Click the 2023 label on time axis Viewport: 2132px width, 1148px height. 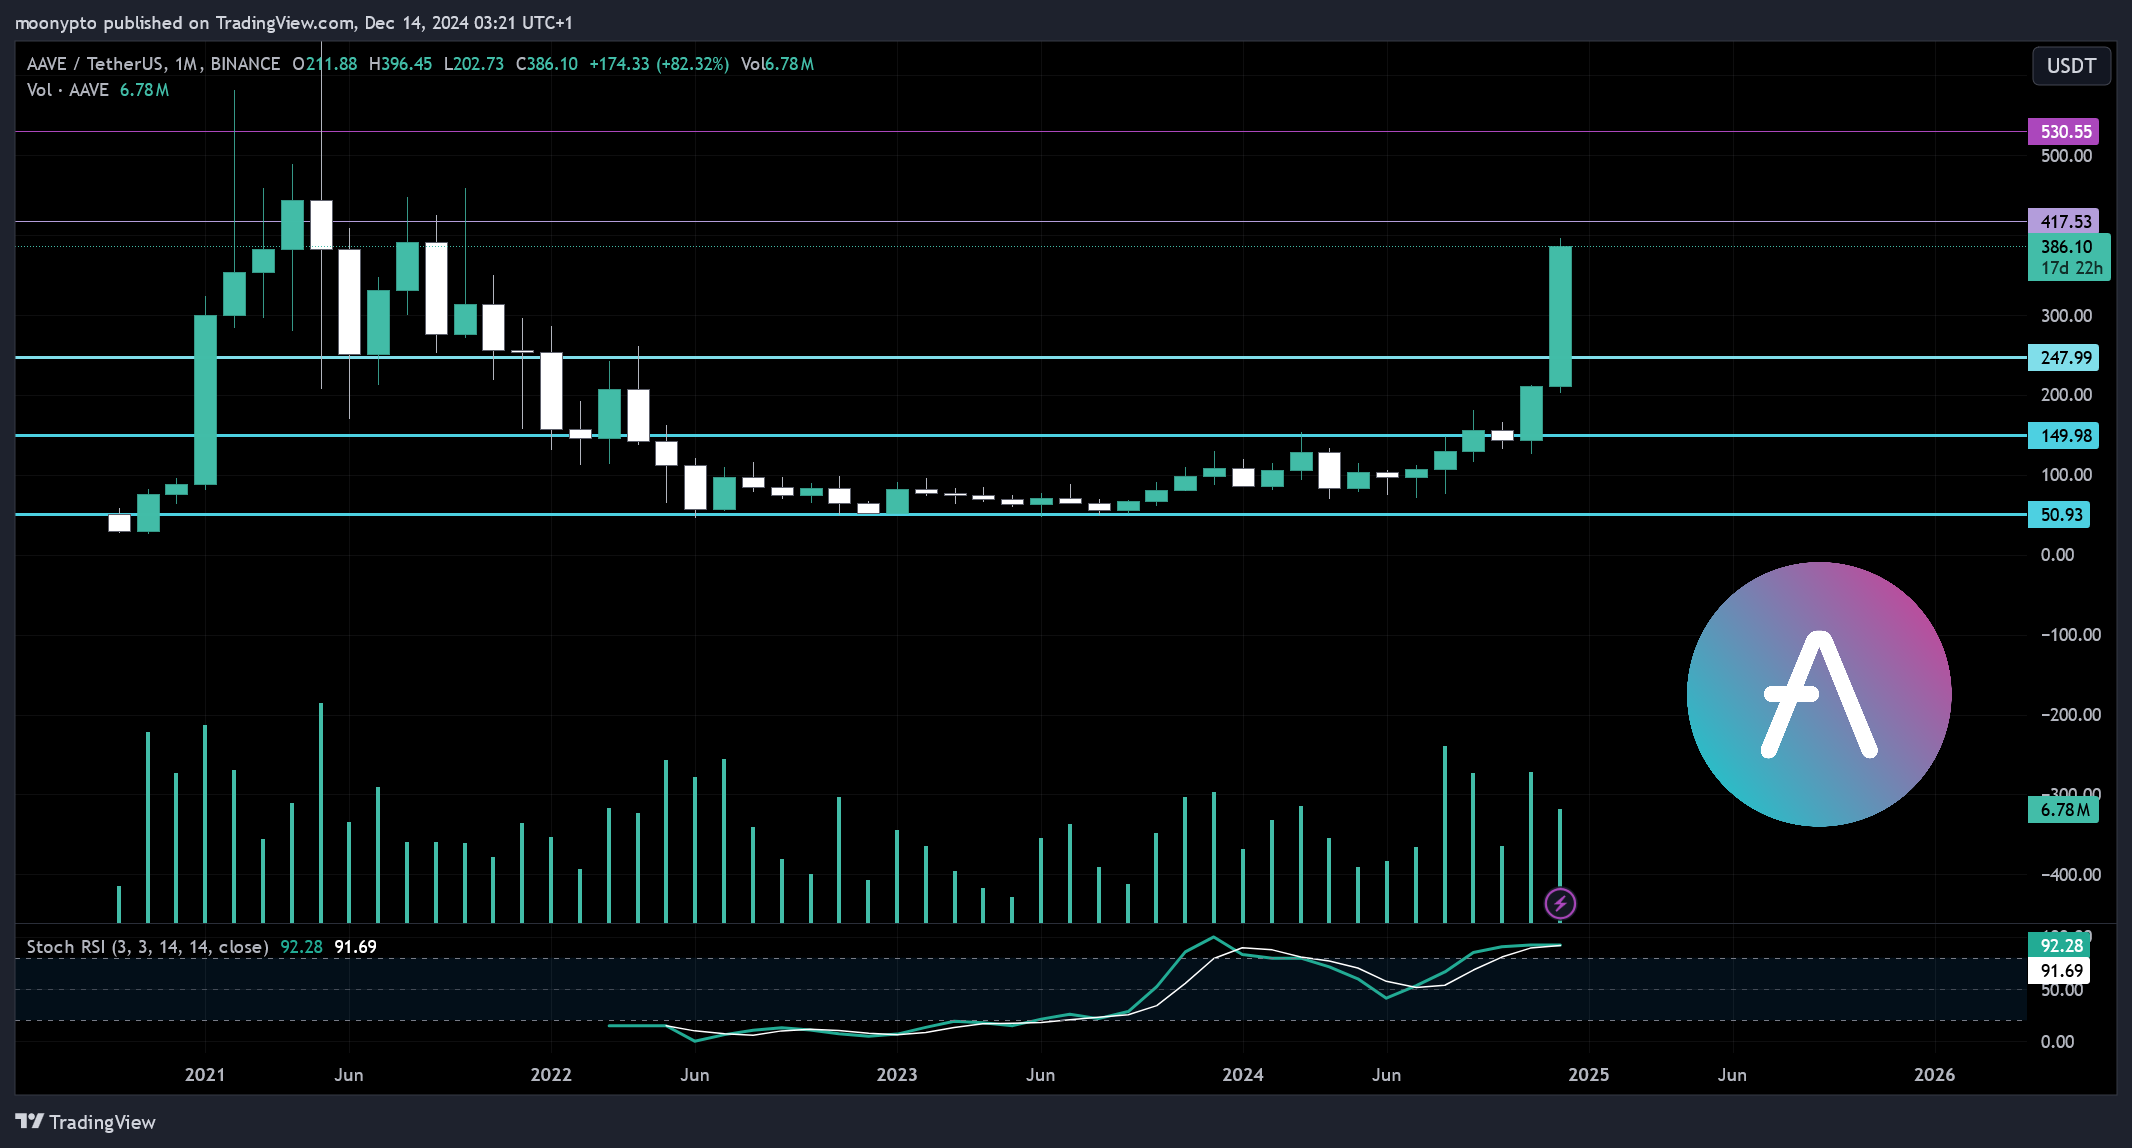tap(897, 1074)
